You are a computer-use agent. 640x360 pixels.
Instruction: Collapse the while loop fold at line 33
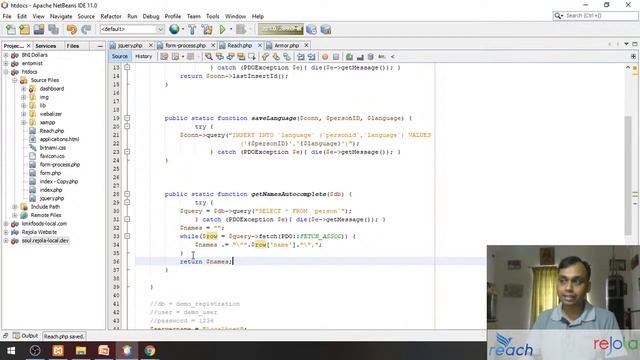click(127, 236)
